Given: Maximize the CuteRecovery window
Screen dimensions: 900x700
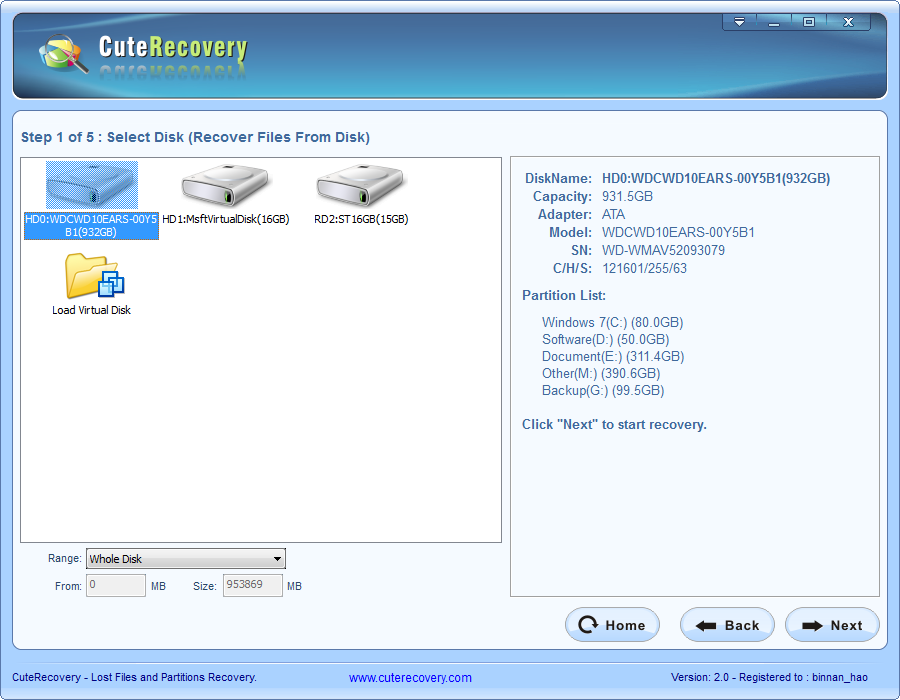Looking at the screenshot, I should [x=809, y=22].
